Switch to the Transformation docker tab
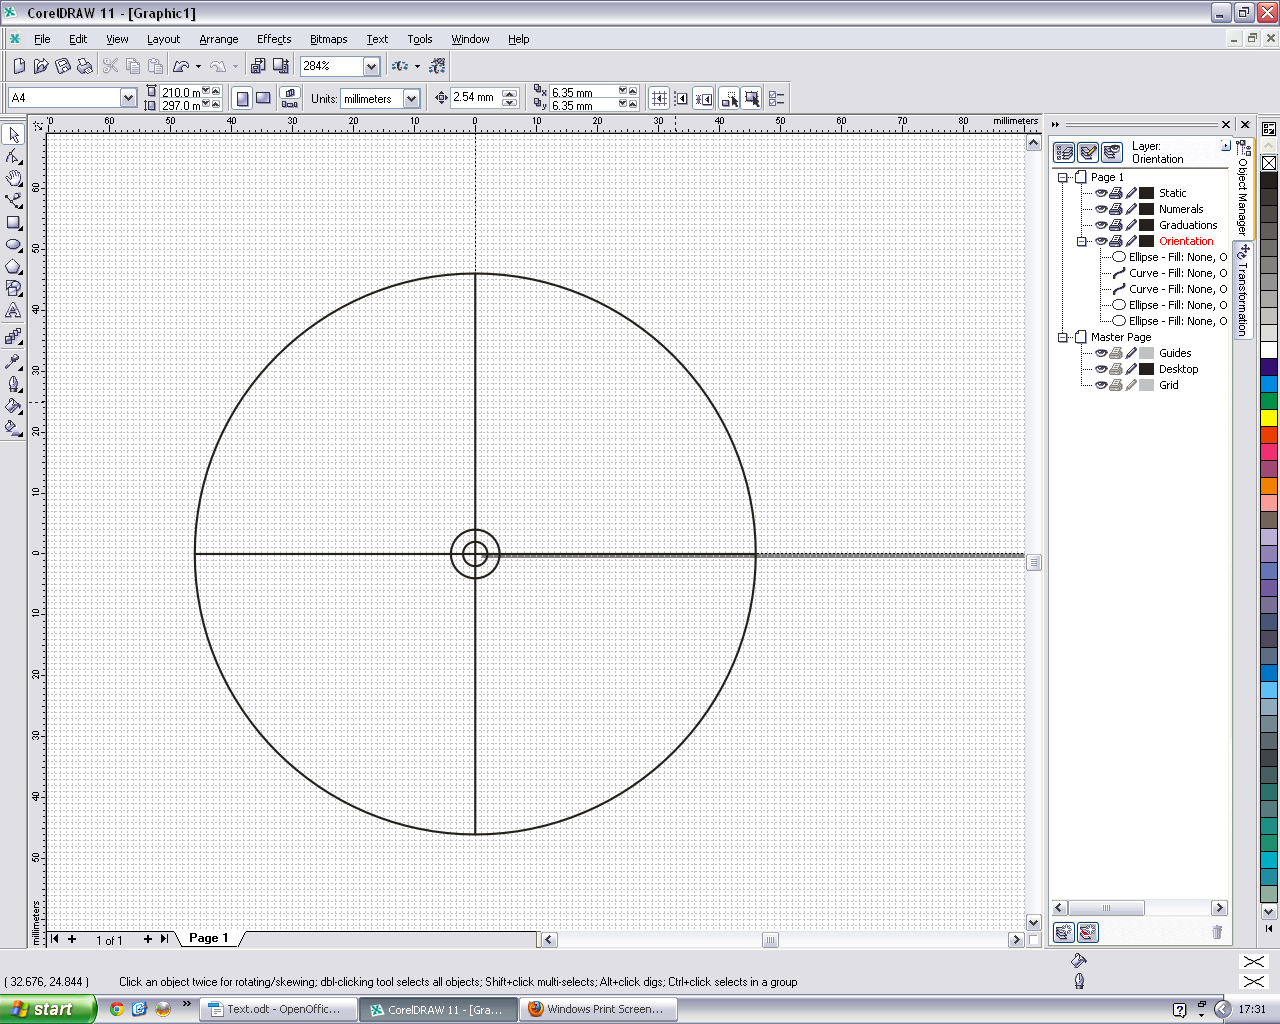Screen dimensions: 1280x1024 pyautogui.click(x=1243, y=290)
